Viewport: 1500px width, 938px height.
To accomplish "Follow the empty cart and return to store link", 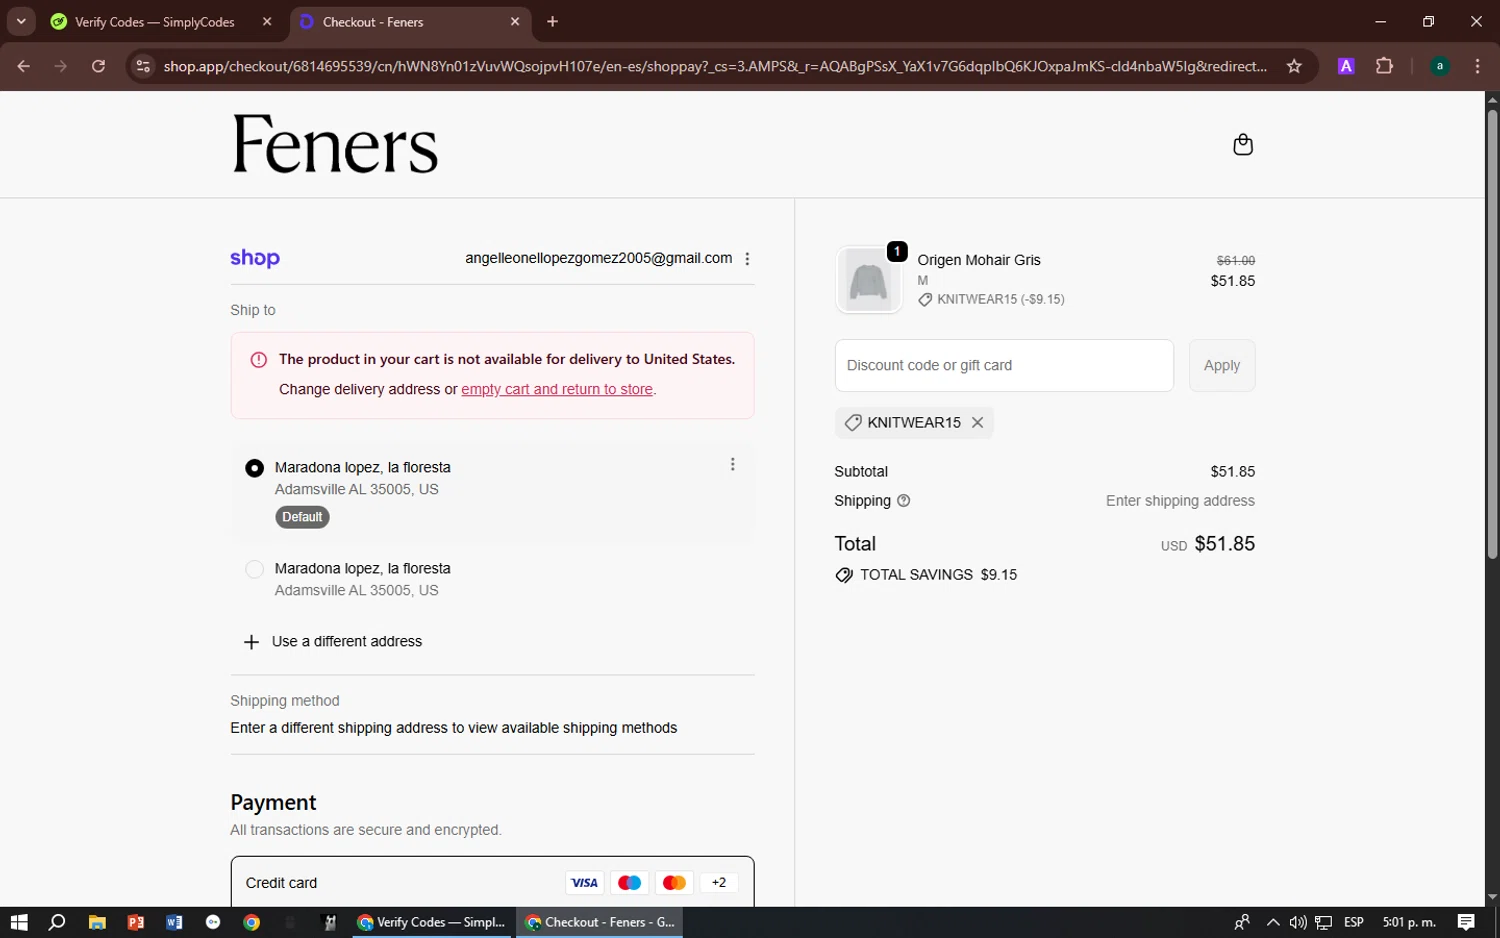I will point(557,389).
